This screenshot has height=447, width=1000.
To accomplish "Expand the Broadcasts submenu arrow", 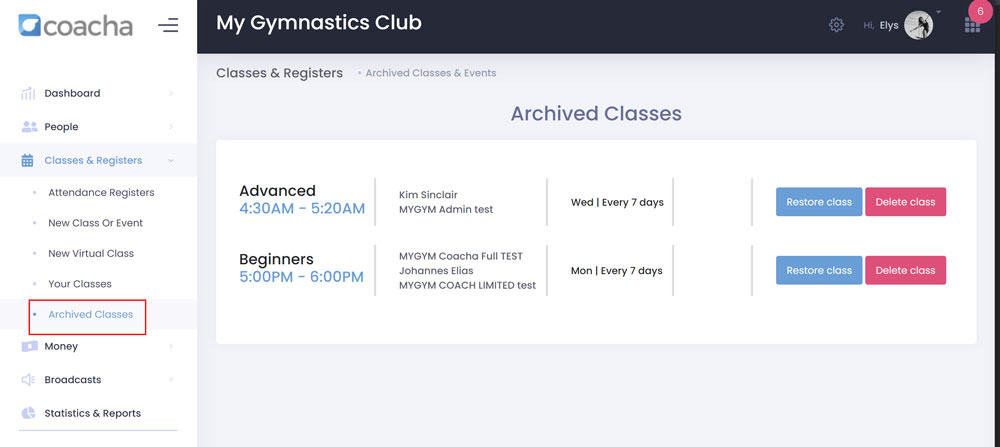I will coord(171,380).
